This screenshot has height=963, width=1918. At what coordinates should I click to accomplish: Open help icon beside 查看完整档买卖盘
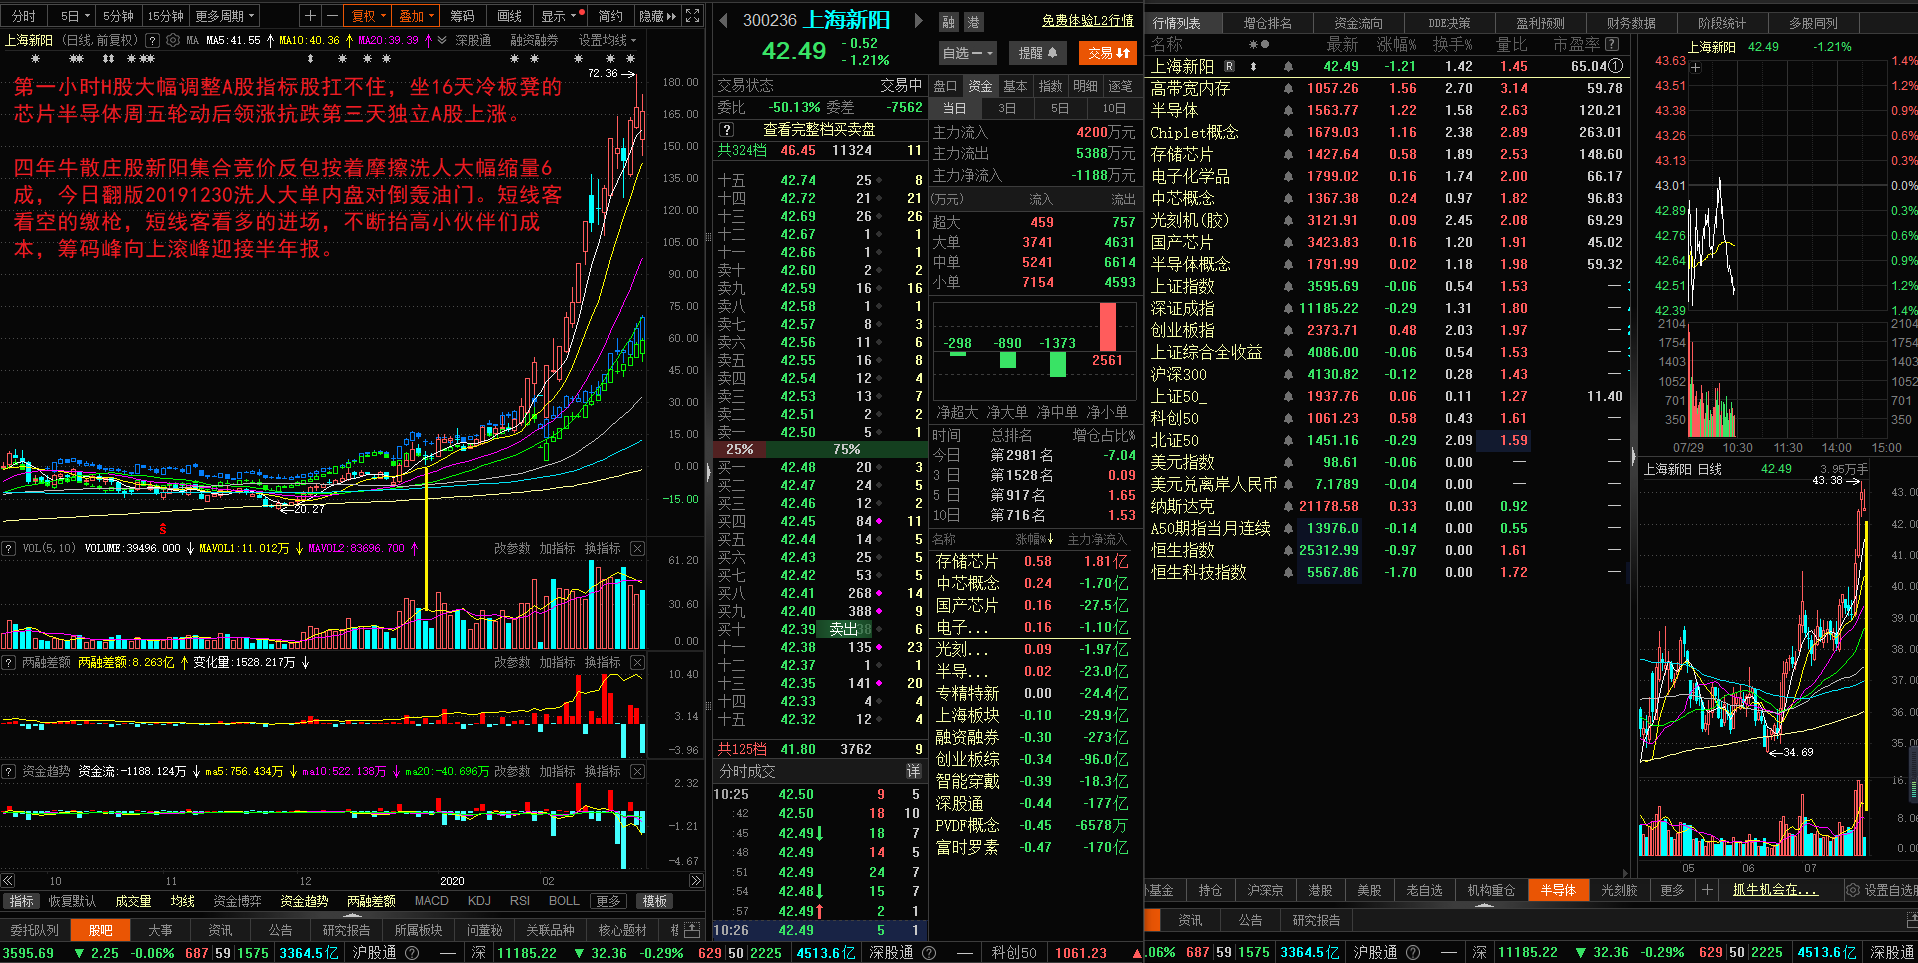tap(727, 130)
